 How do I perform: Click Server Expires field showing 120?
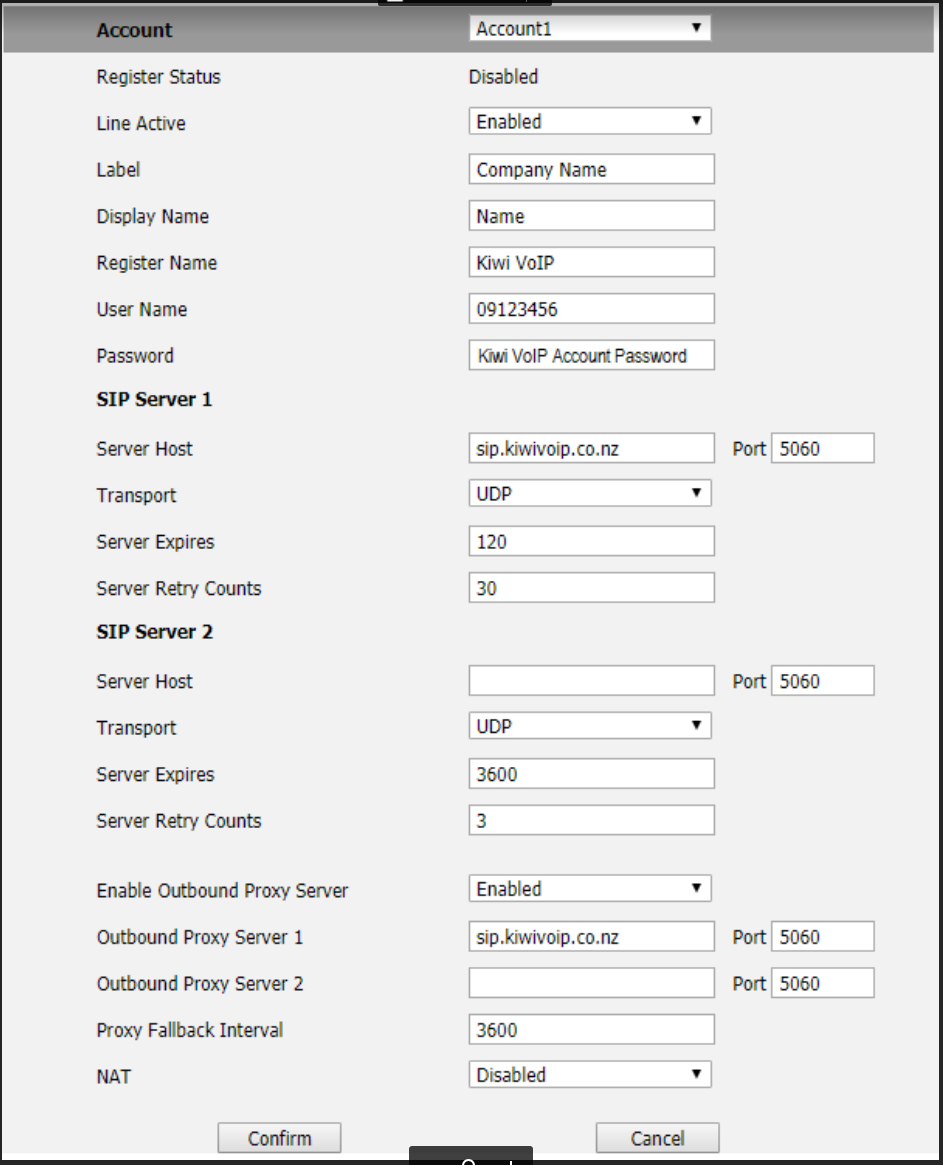(592, 542)
